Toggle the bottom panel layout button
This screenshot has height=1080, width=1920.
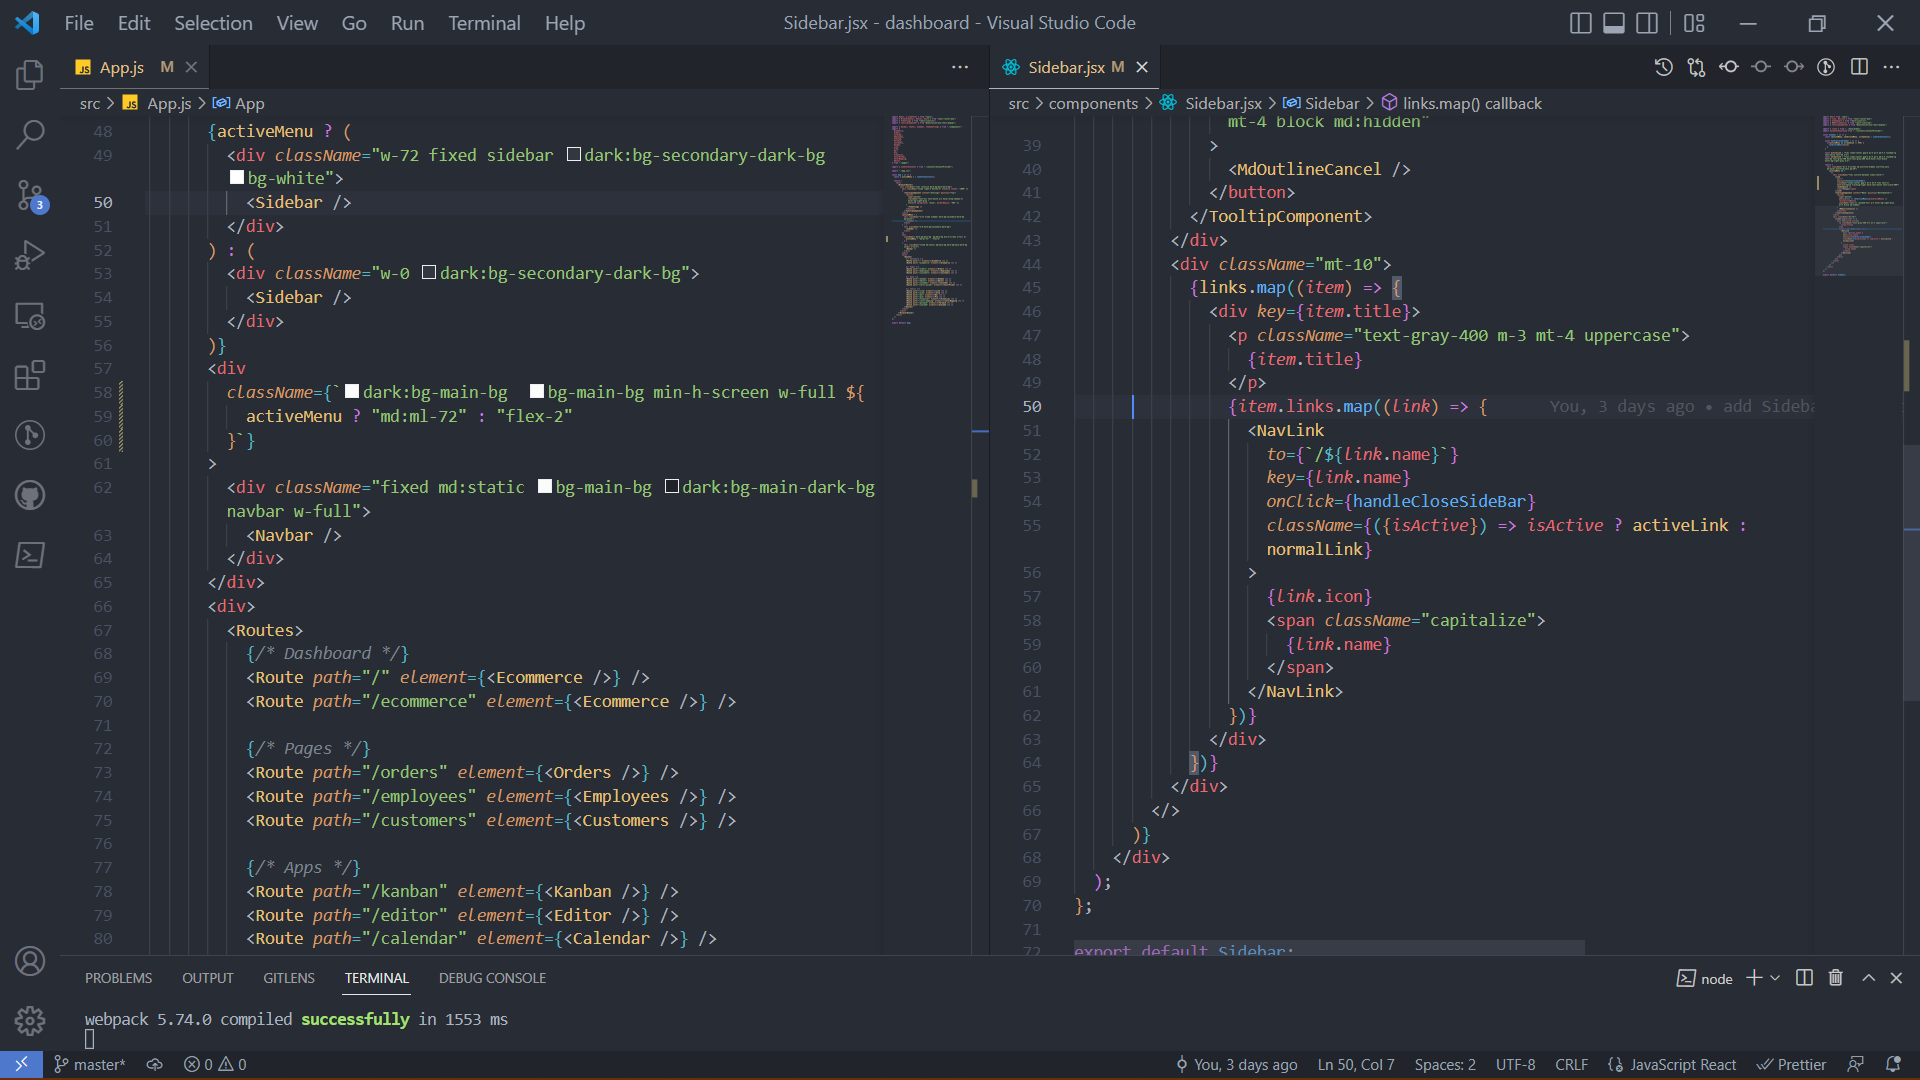1613,23
